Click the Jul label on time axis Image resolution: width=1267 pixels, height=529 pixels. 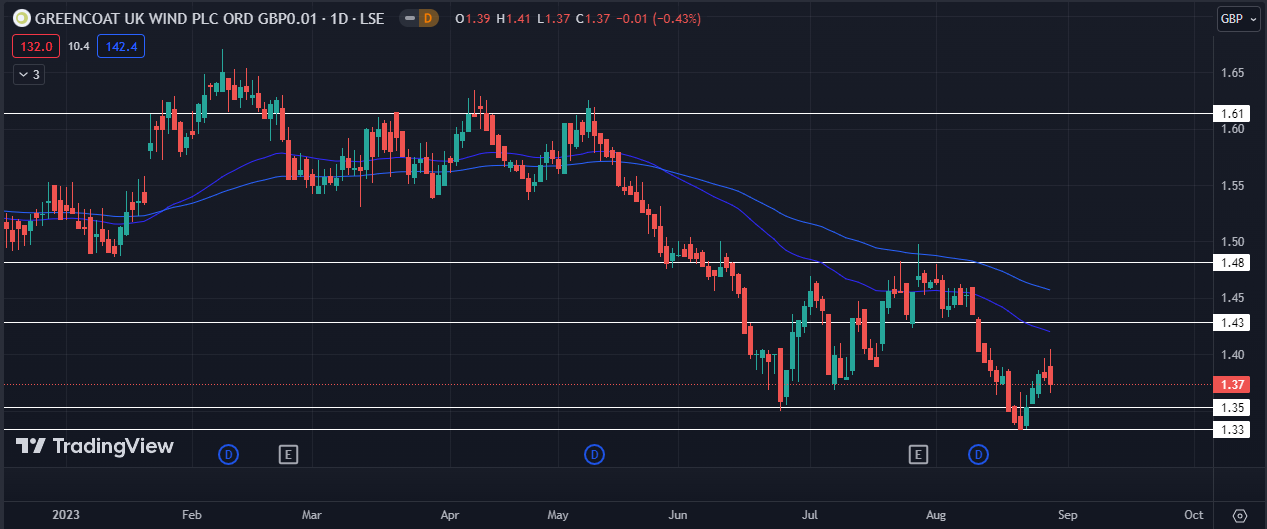(x=810, y=514)
